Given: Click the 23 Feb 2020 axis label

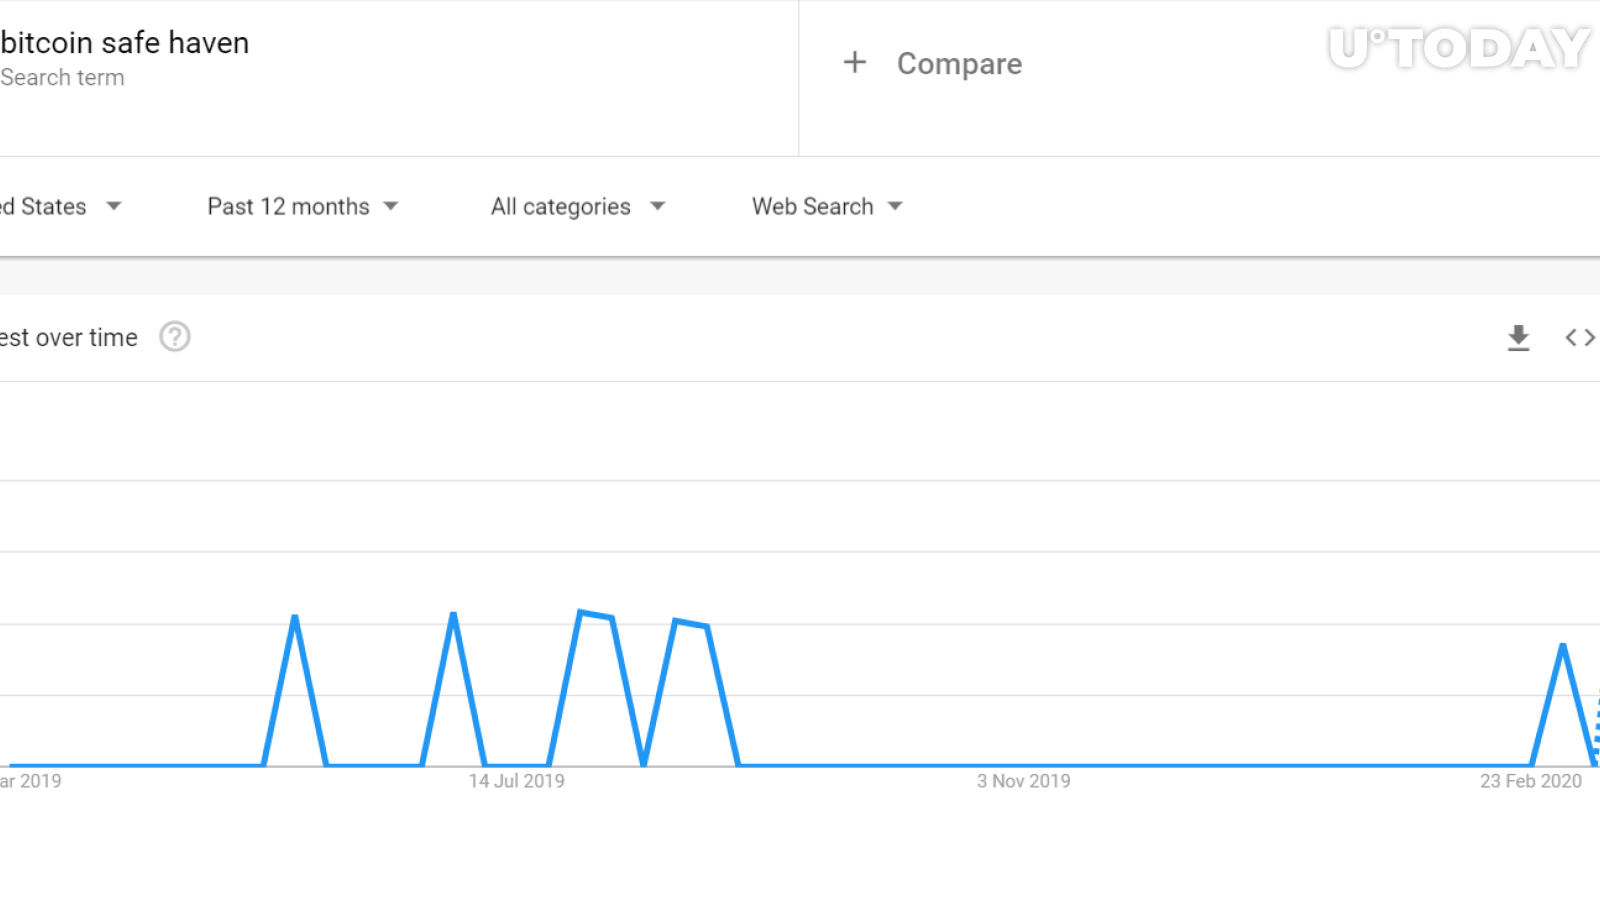Looking at the screenshot, I should [x=1530, y=781].
